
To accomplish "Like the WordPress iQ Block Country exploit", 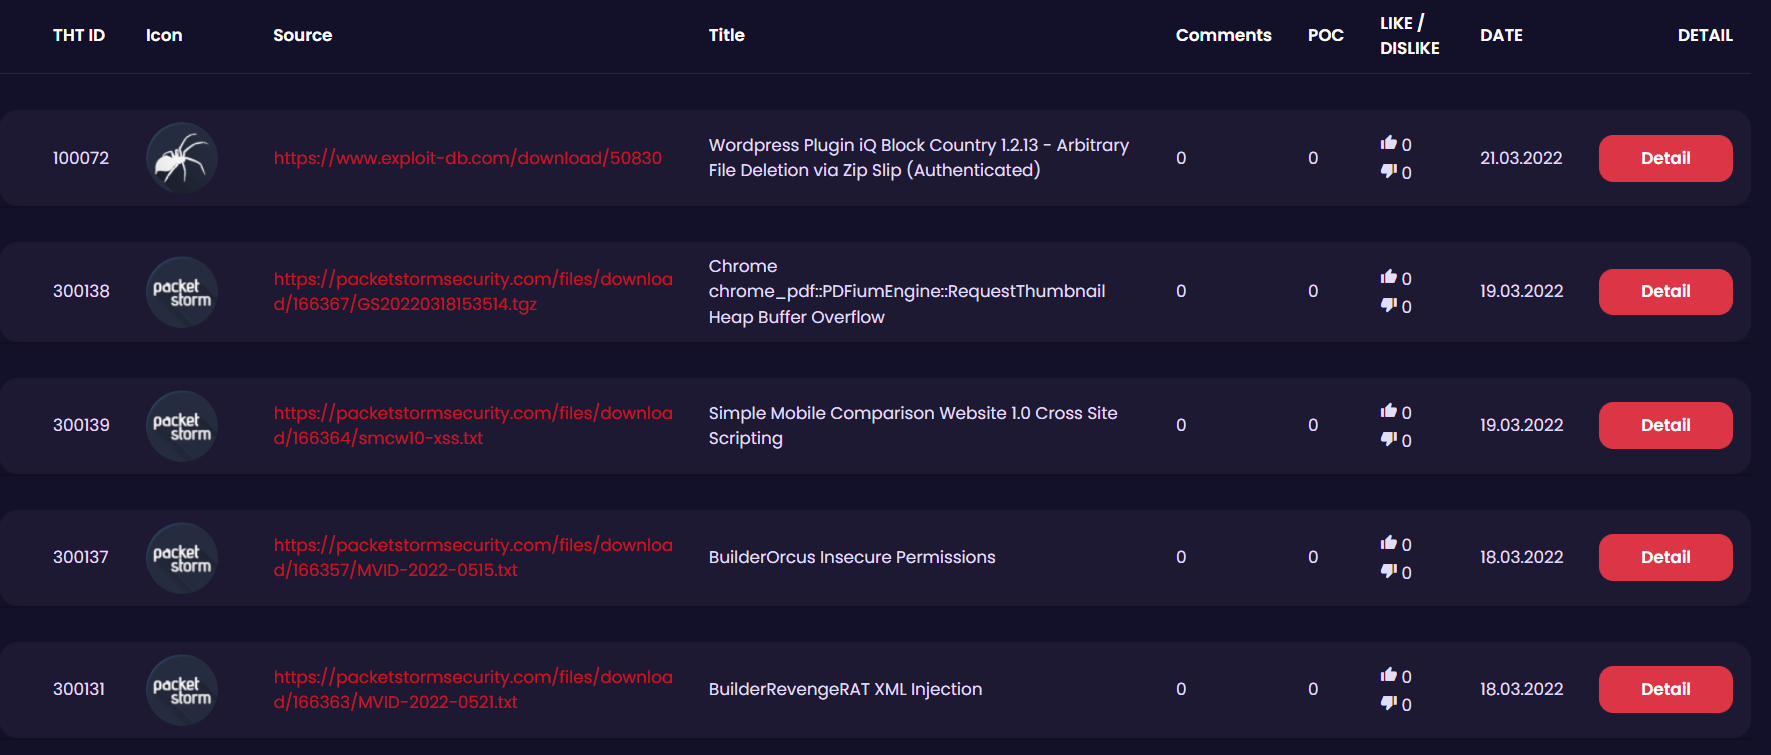I will tap(1389, 143).
